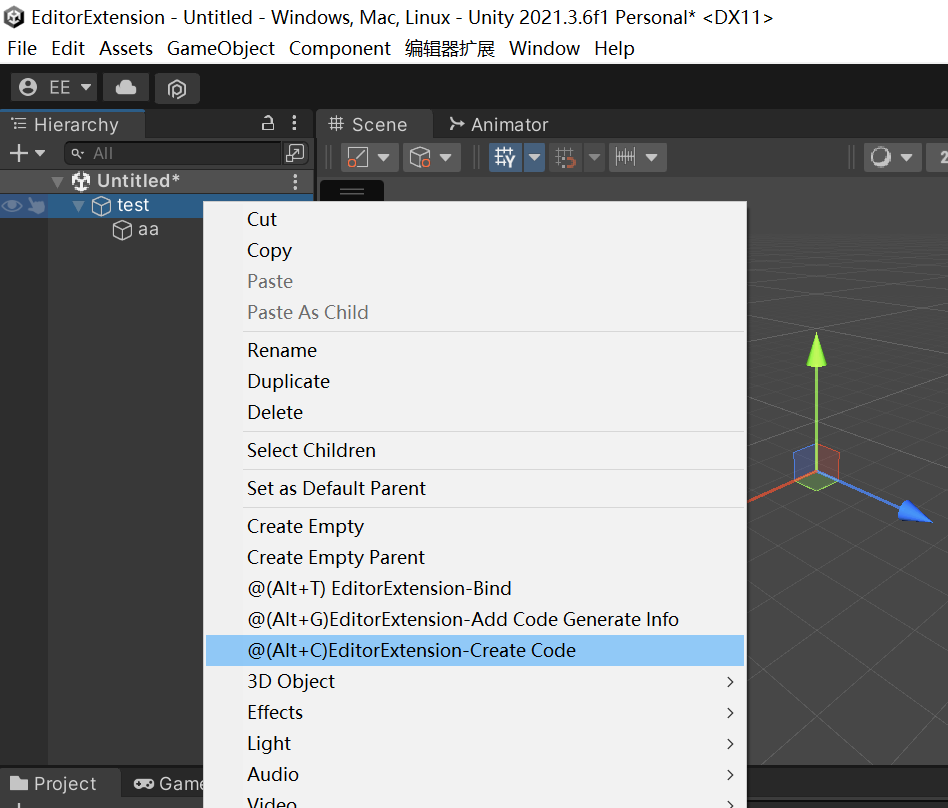
Task: Open Hierarchy panel three-dot options menu
Action: pyautogui.click(x=294, y=123)
